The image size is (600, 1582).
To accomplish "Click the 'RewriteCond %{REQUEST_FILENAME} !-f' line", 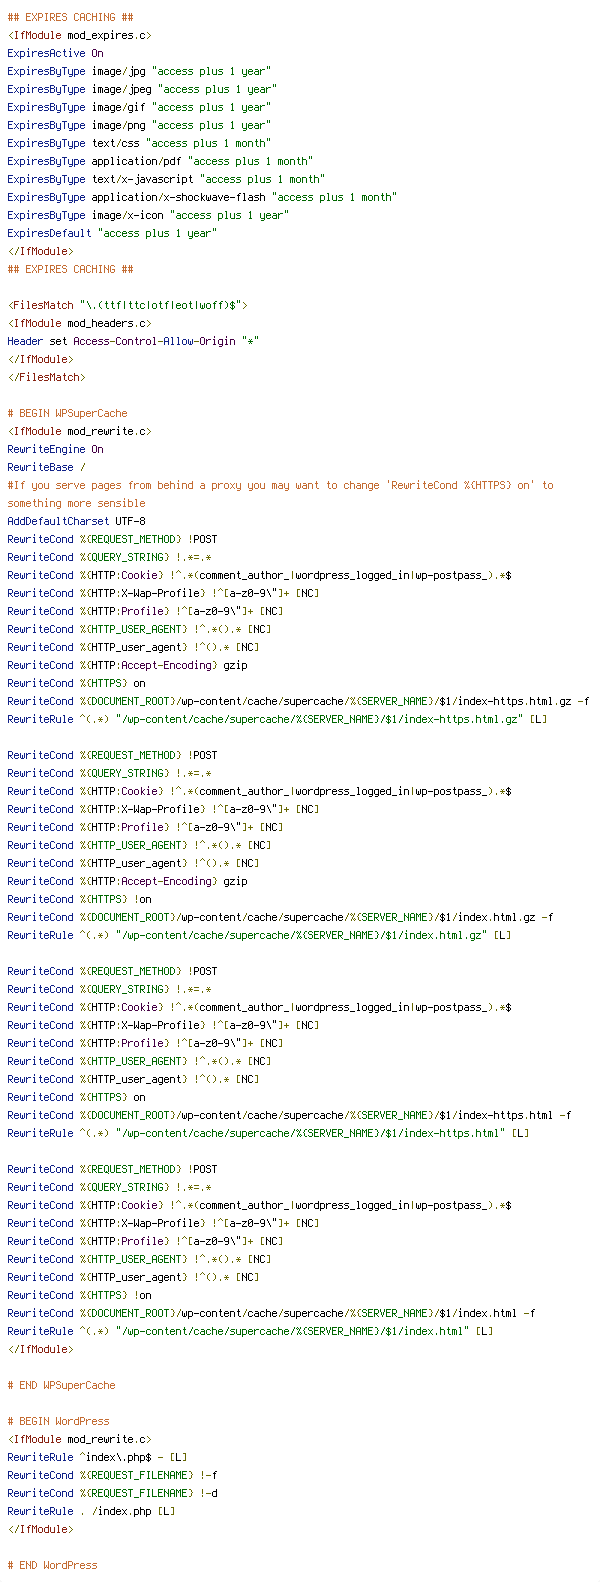I will pyautogui.click(x=112, y=1475).
